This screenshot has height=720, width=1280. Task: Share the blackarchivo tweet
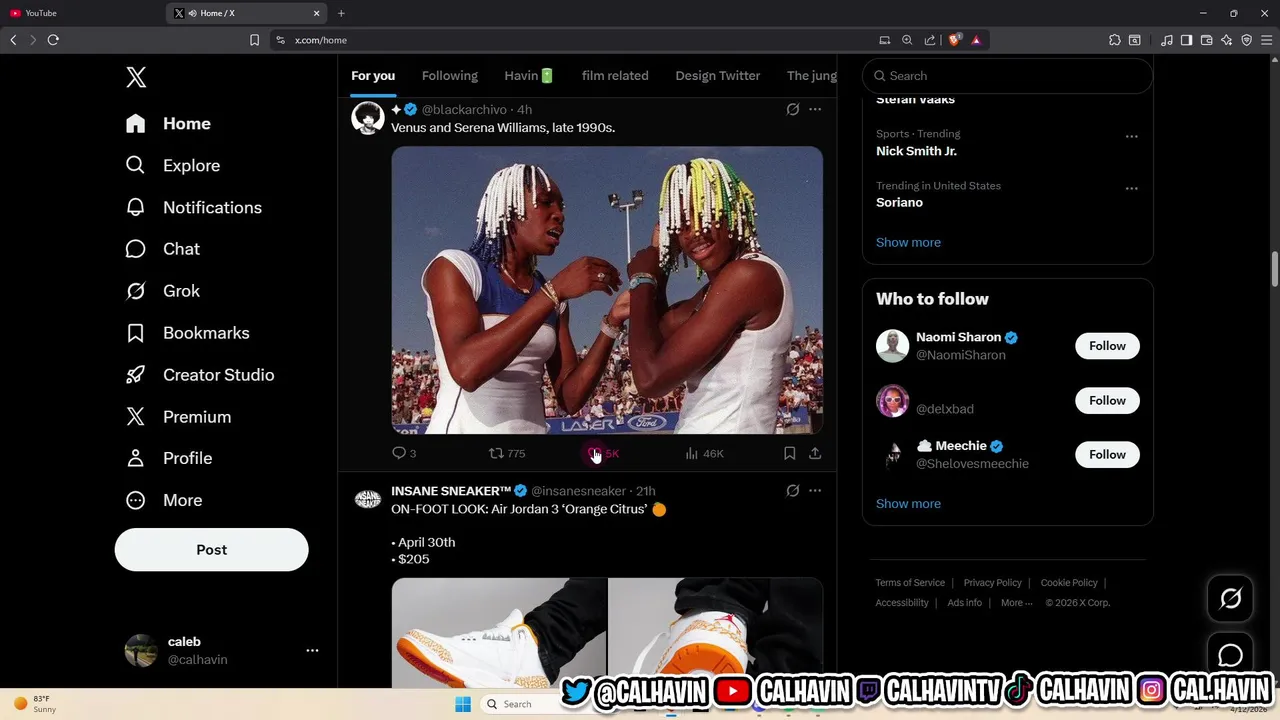(815, 453)
